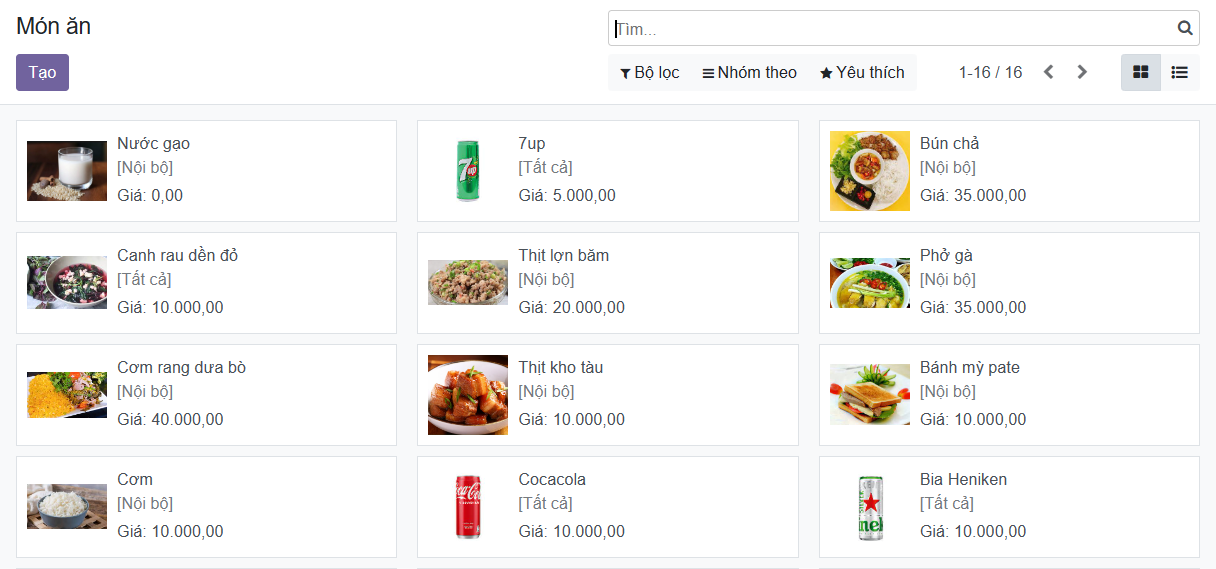This screenshot has width=1216, height=569.
Task: Click the Cocacola can picture
Action: pos(468,507)
